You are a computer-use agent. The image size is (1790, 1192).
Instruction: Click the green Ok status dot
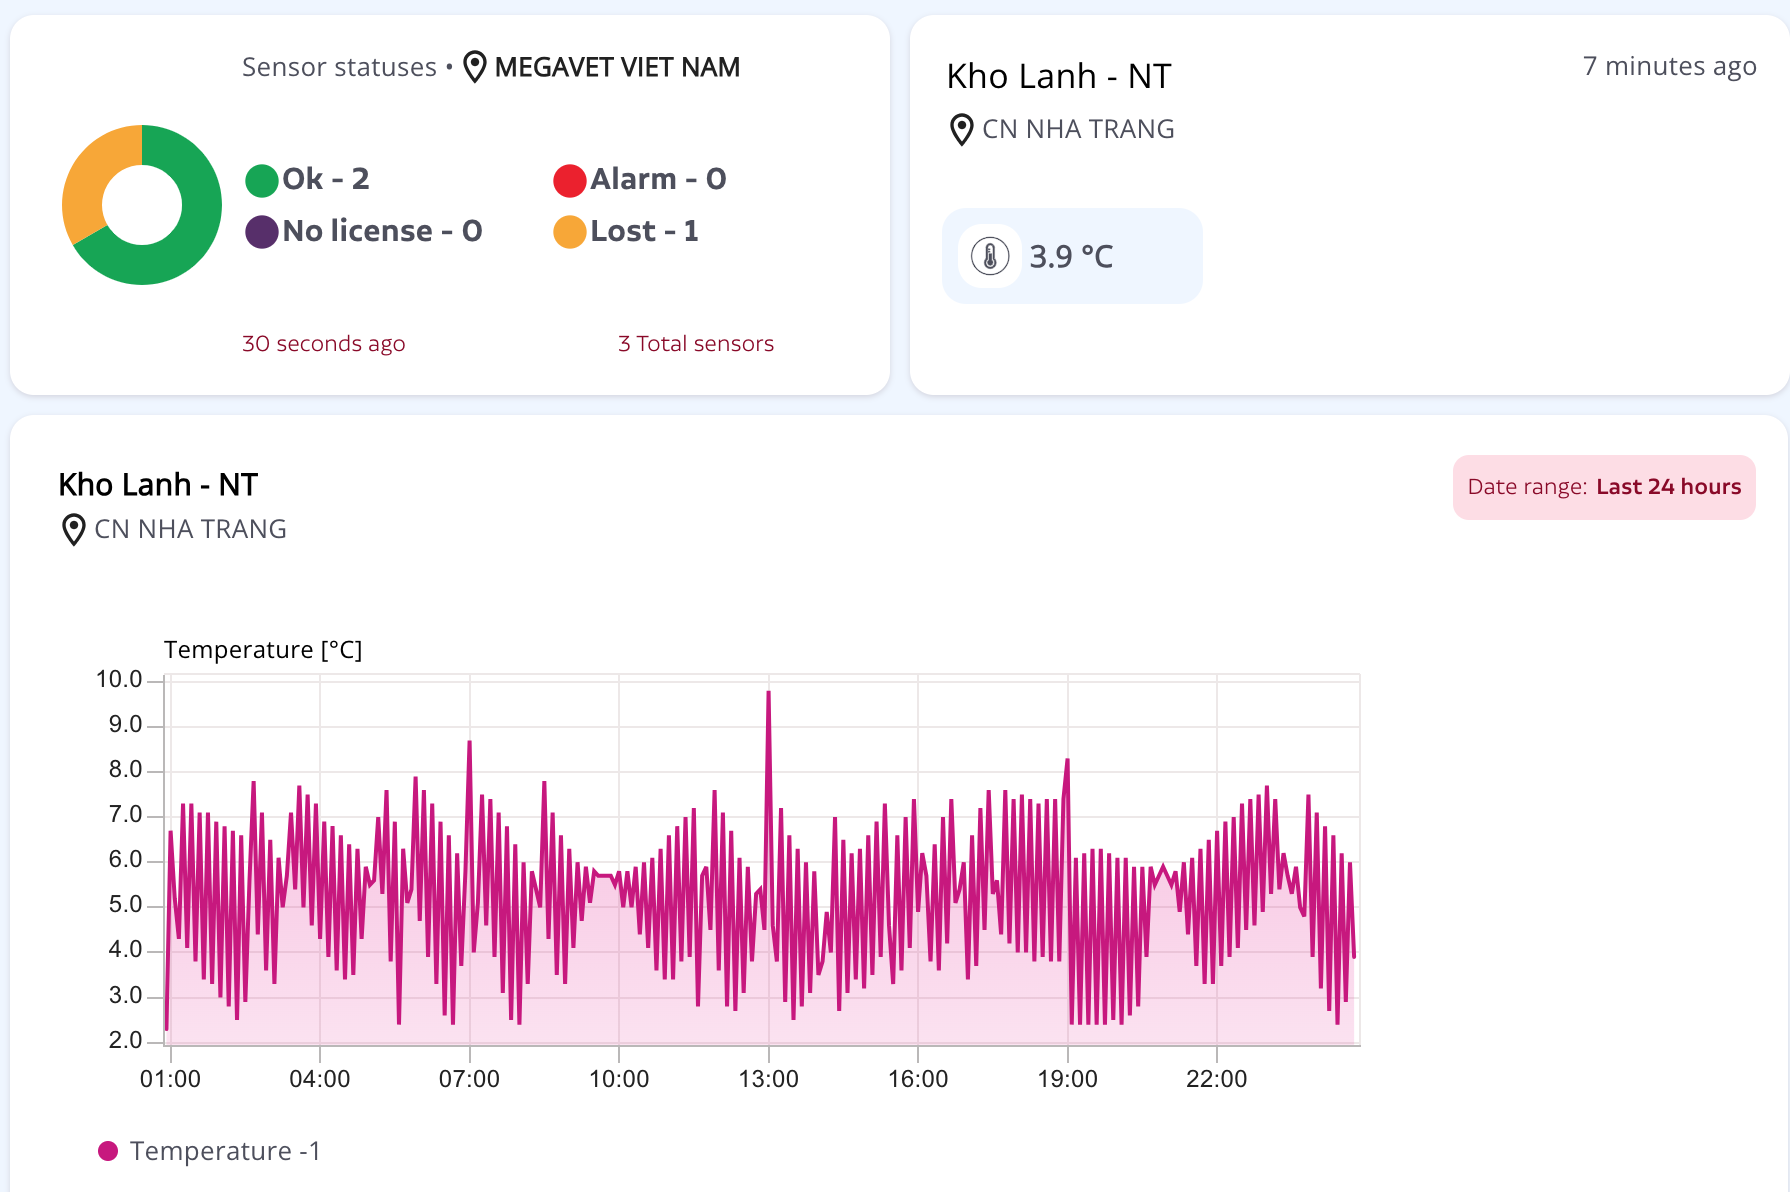pyautogui.click(x=262, y=181)
